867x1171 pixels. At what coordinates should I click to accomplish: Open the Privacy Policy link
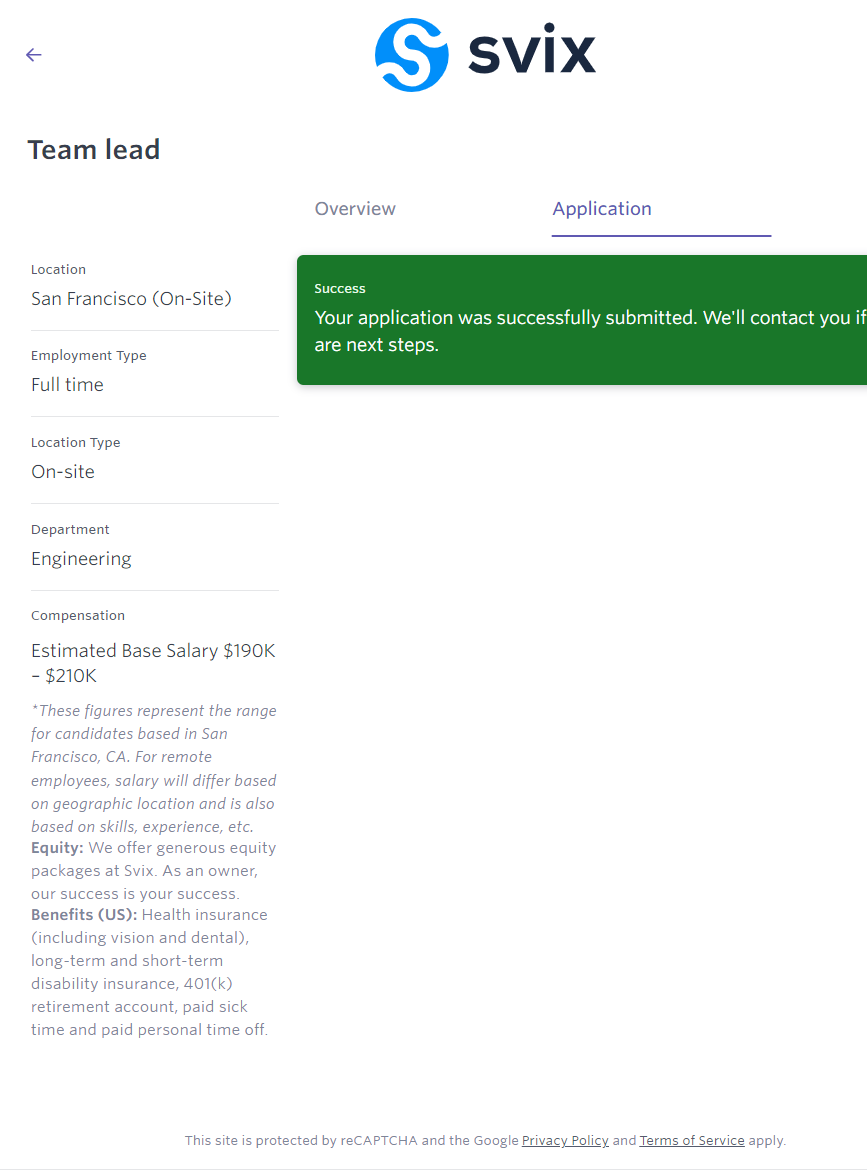565,1140
